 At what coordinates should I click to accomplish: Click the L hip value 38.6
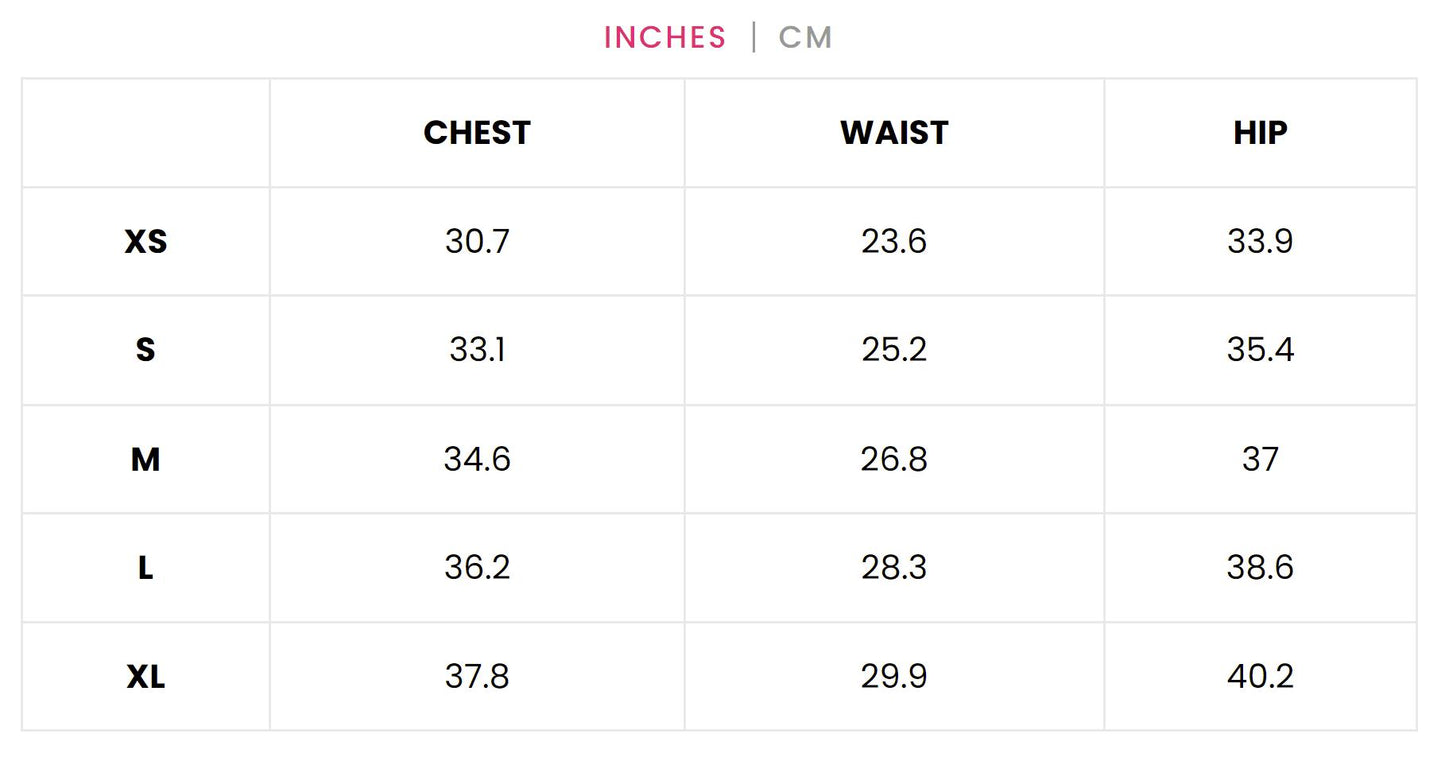click(x=1260, y=568)
